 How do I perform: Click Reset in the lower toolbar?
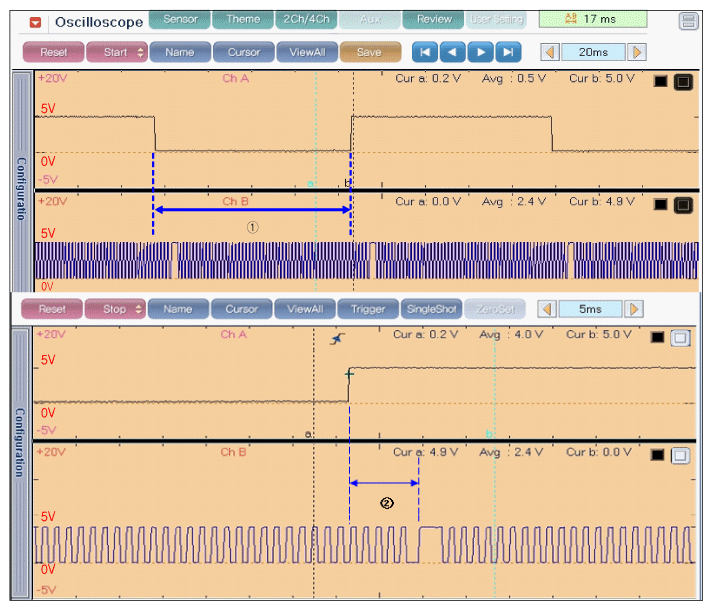tap(52, 309)
